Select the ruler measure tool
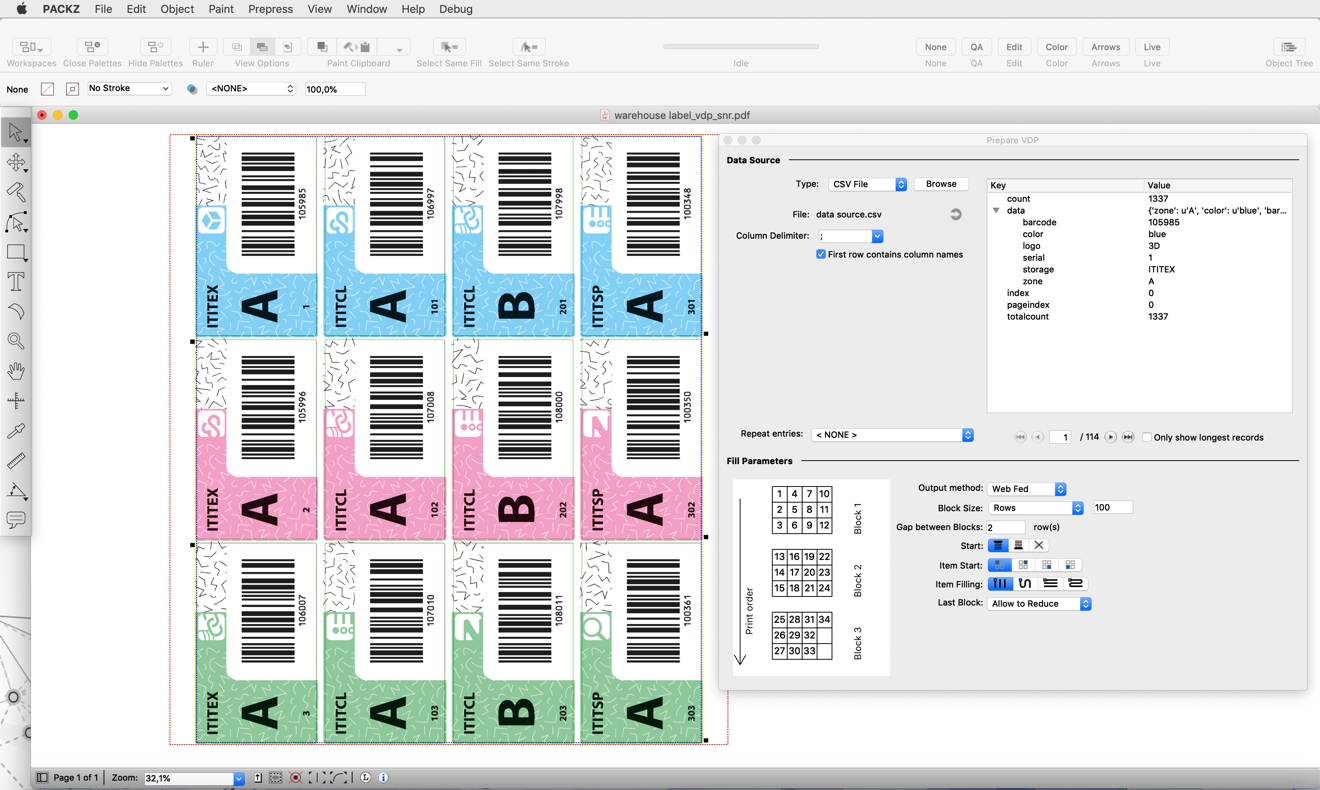The width and height of the screenshot is (1320, 790). pos(16,461)
